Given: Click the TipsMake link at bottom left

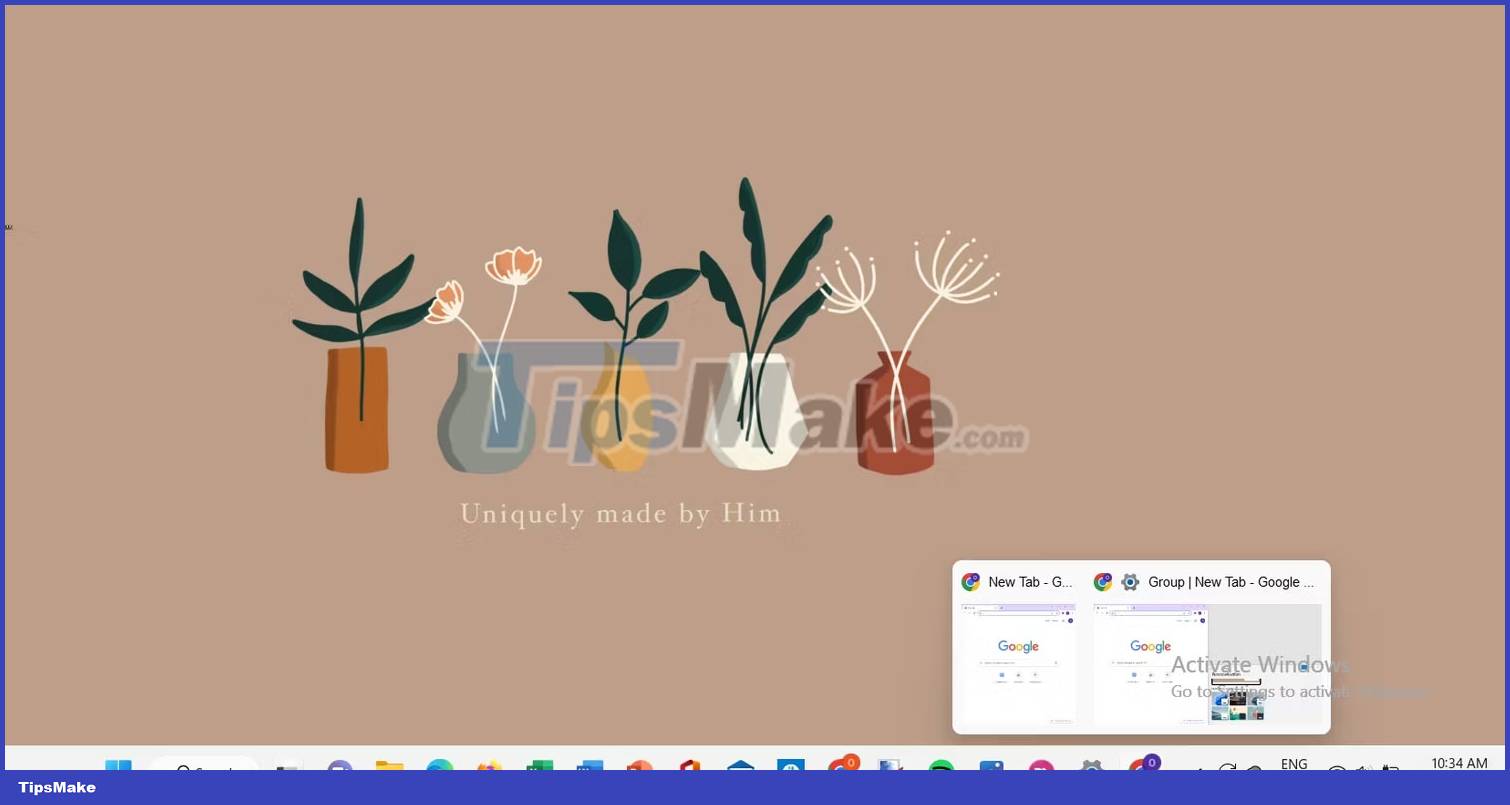Looking at the screenshot, I should click(x=56, y=787).
